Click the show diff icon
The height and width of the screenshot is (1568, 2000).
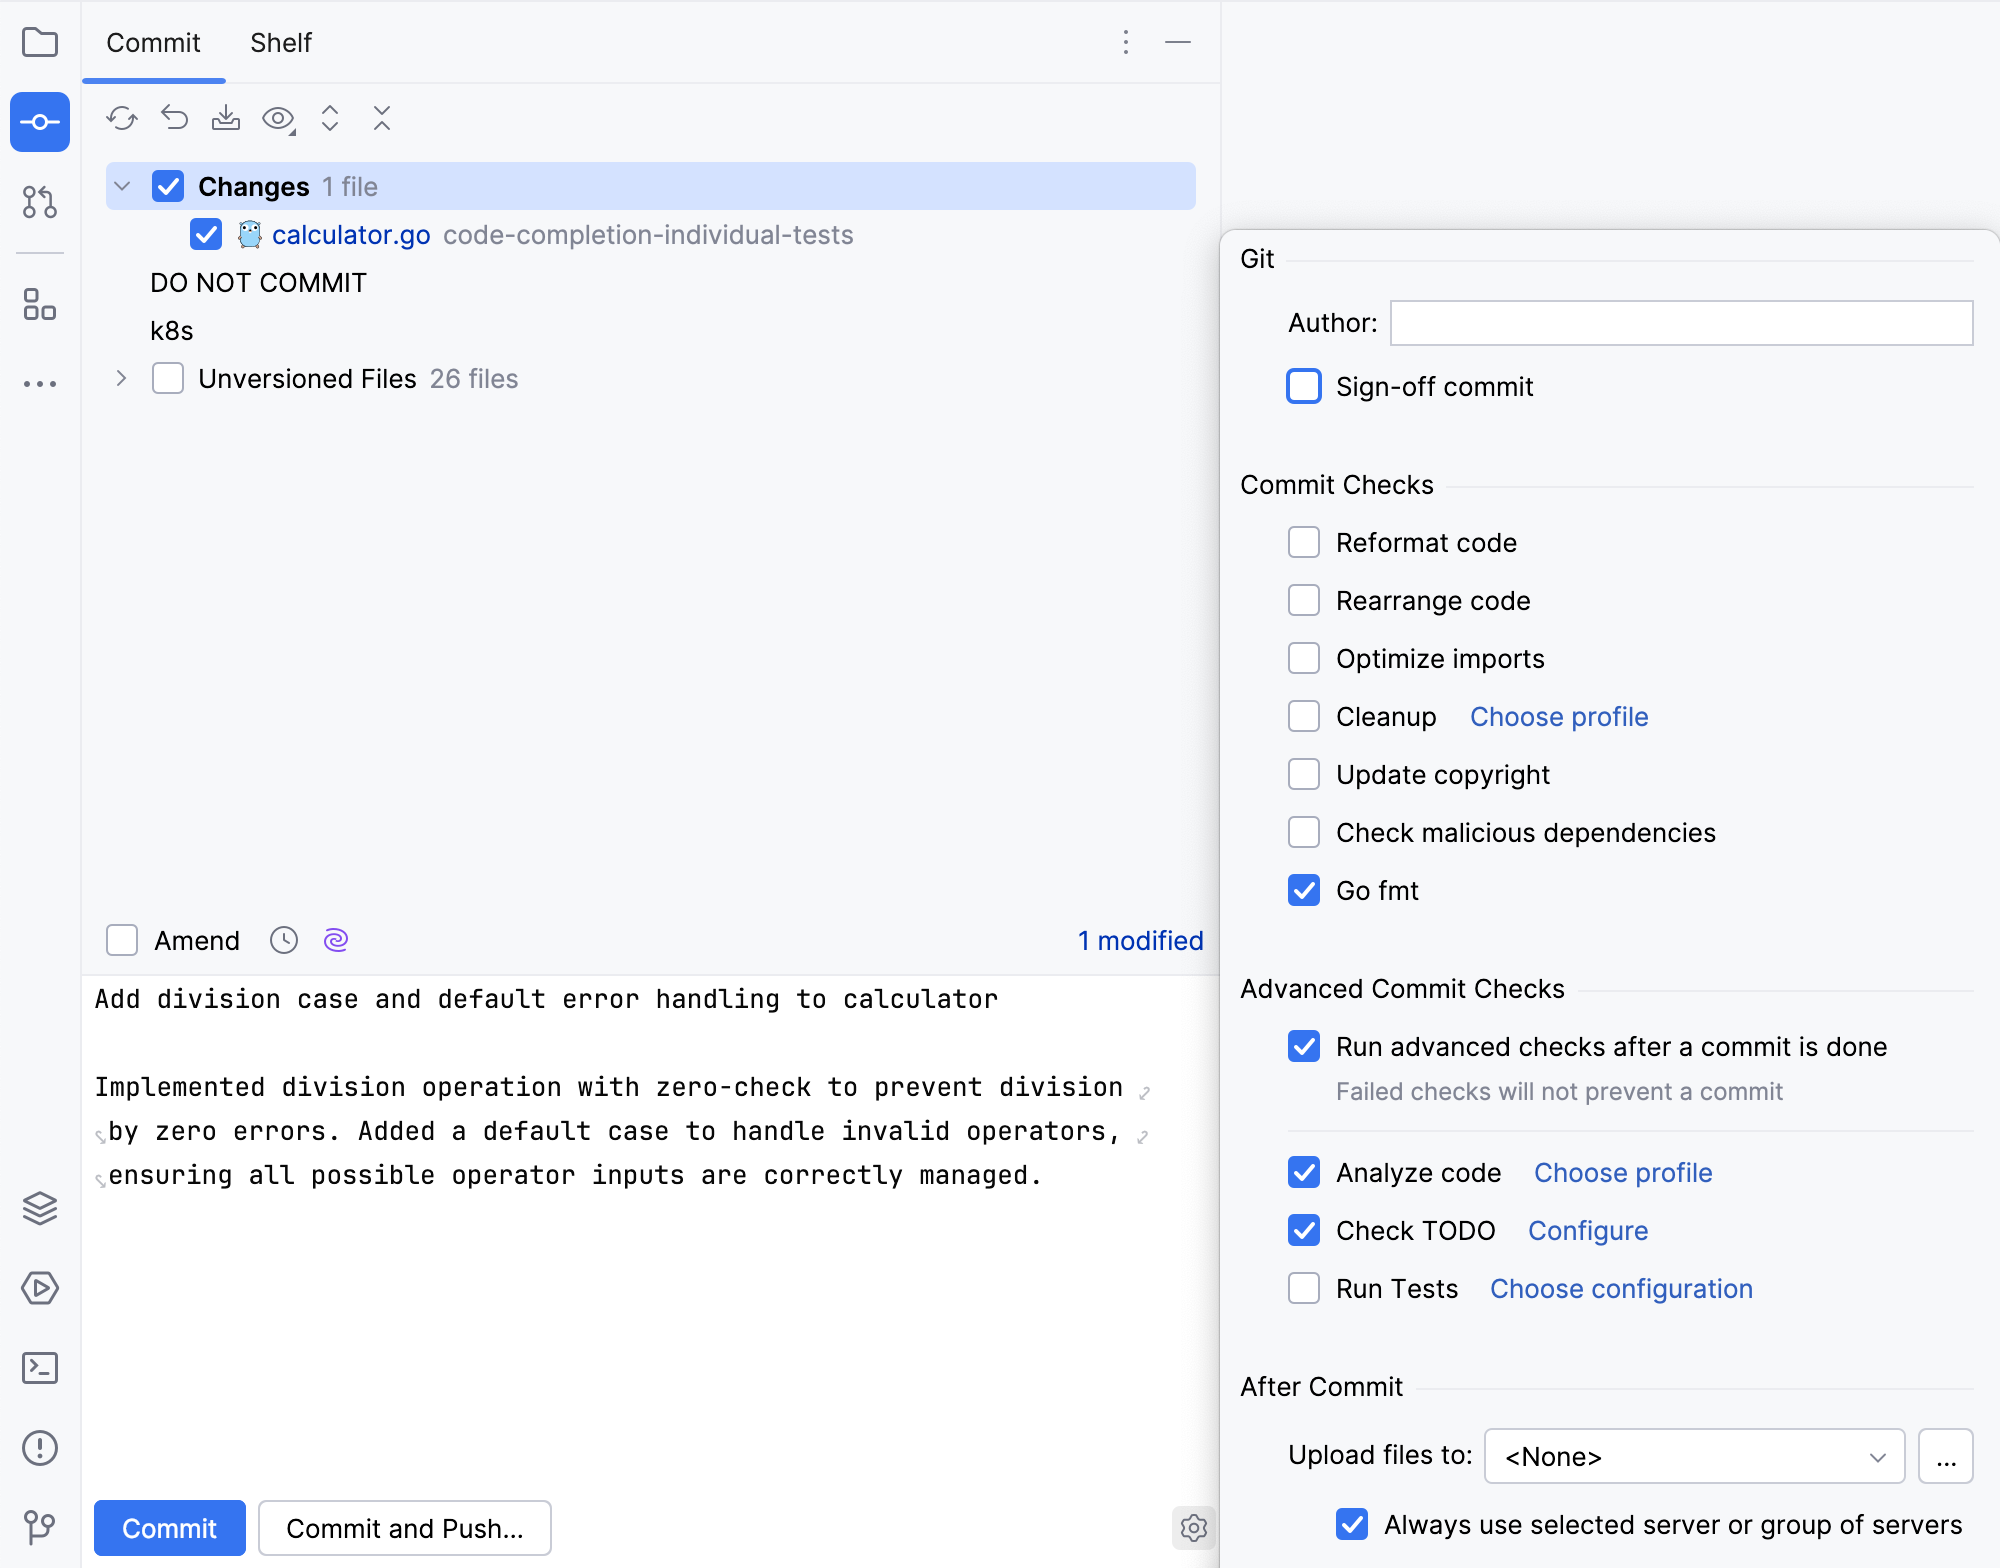(281, 118)
